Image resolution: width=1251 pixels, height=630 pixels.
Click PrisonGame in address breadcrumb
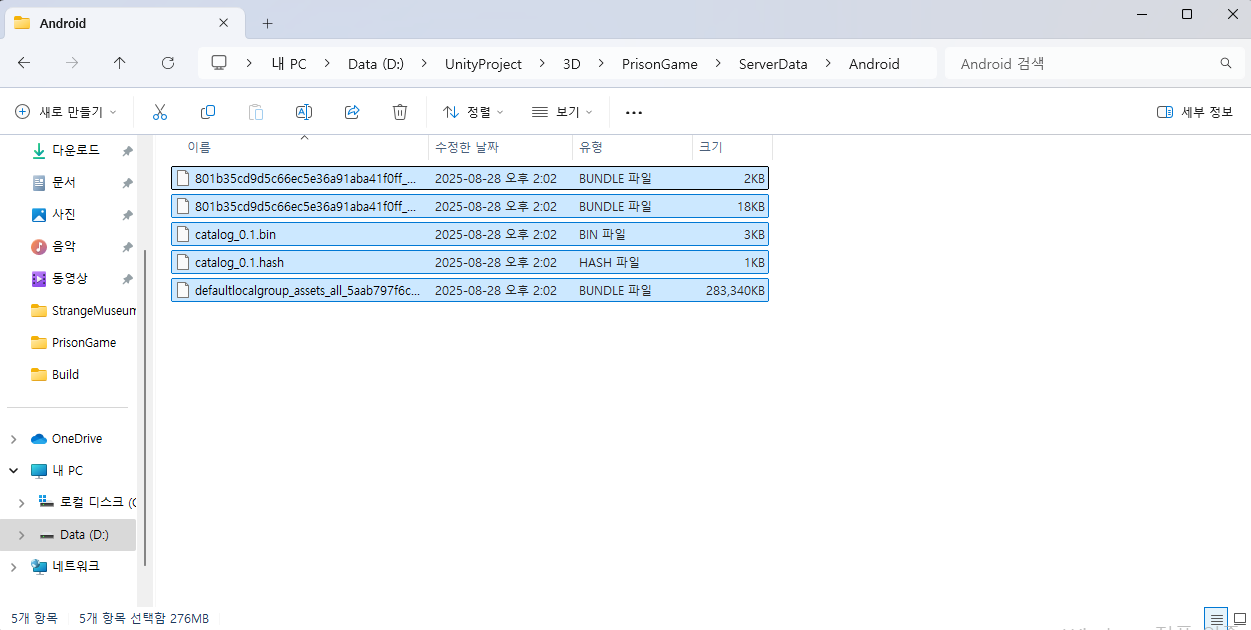[660, 63]
